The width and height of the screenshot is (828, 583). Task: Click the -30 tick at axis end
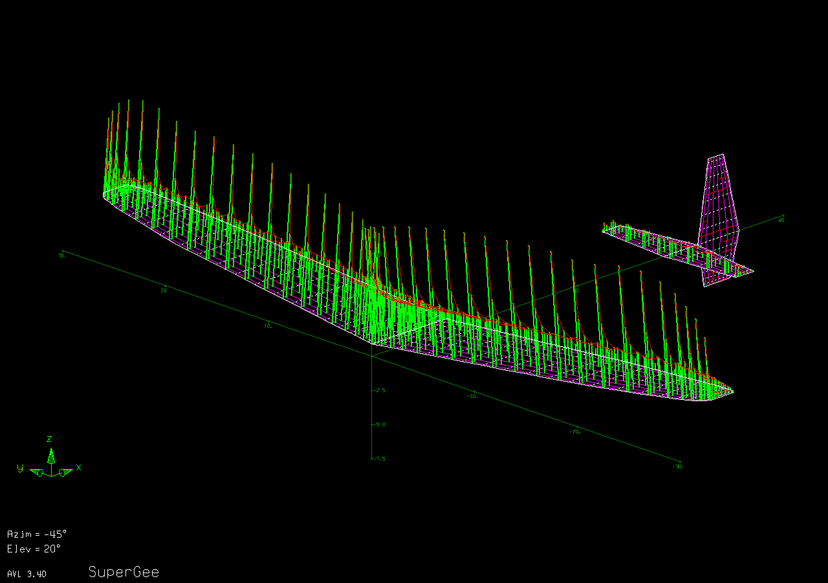pyautogui.click(x=677, y=466)
